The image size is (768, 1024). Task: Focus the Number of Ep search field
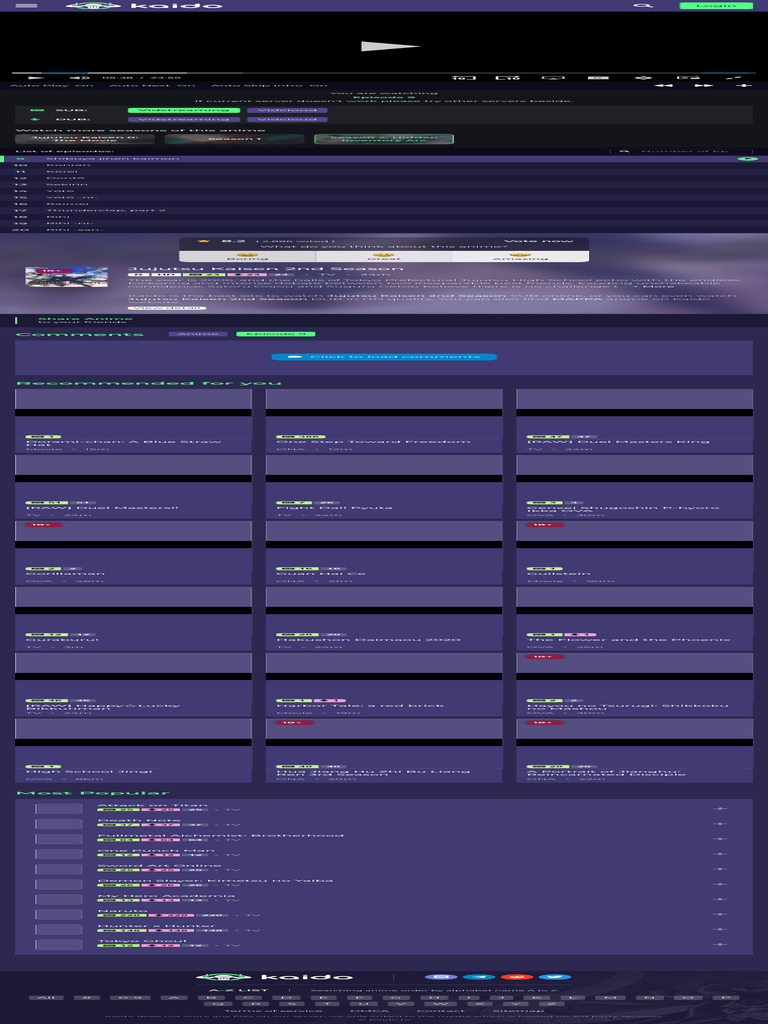point(681,152)
